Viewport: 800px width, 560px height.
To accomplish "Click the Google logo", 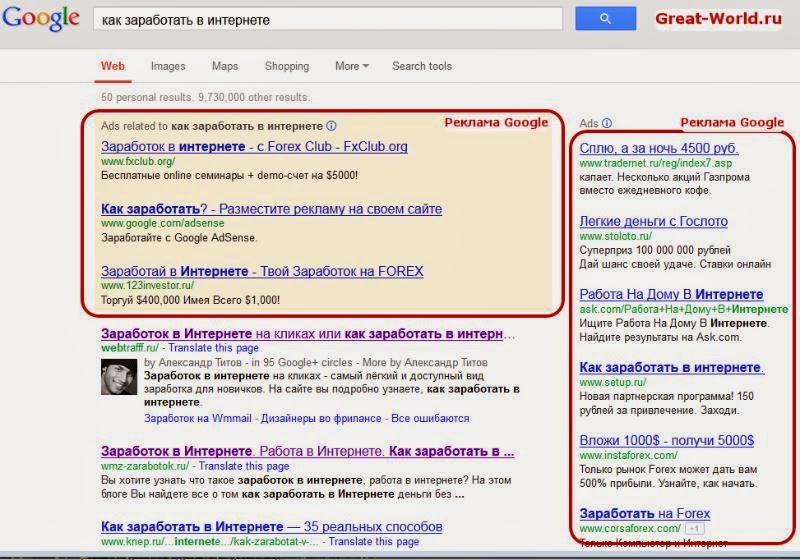I will [x=41, y=19].
